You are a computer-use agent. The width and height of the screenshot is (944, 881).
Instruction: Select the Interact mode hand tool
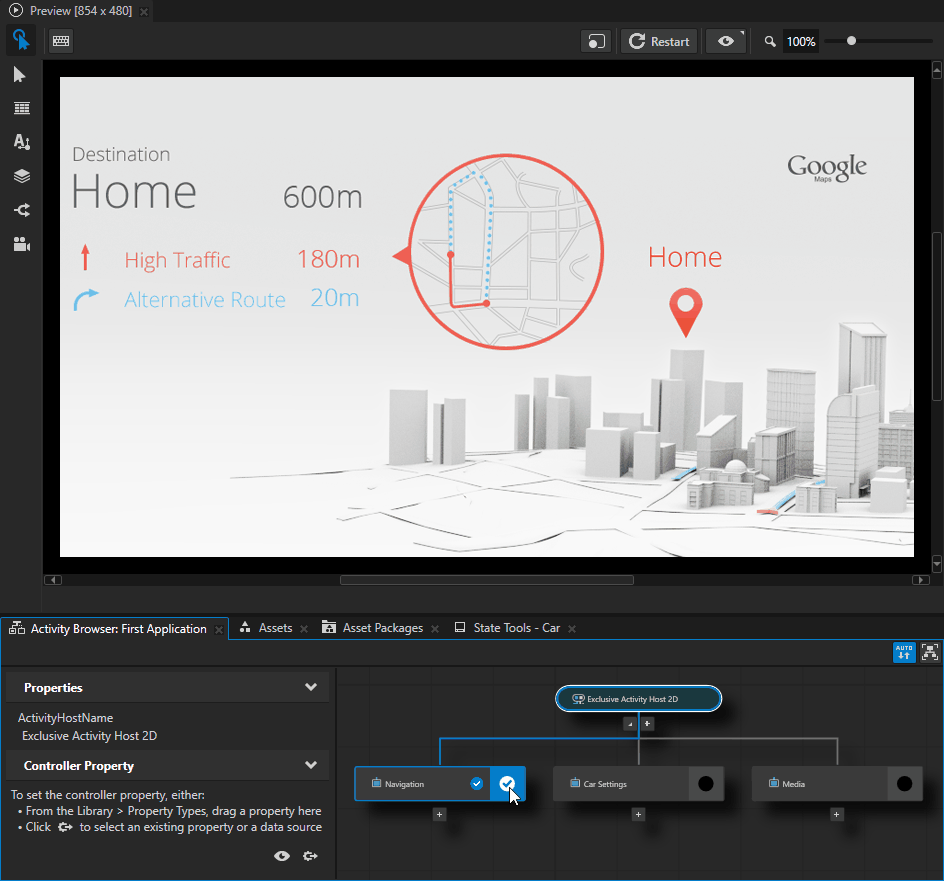pos(20,41)
